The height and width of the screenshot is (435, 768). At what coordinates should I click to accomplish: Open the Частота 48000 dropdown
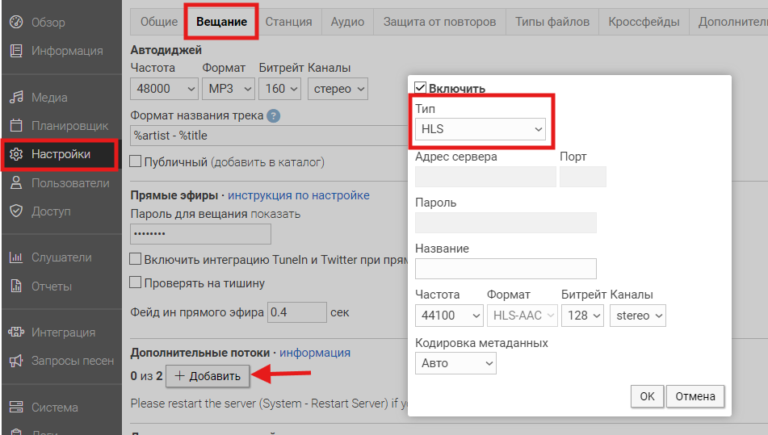point(161,89)
